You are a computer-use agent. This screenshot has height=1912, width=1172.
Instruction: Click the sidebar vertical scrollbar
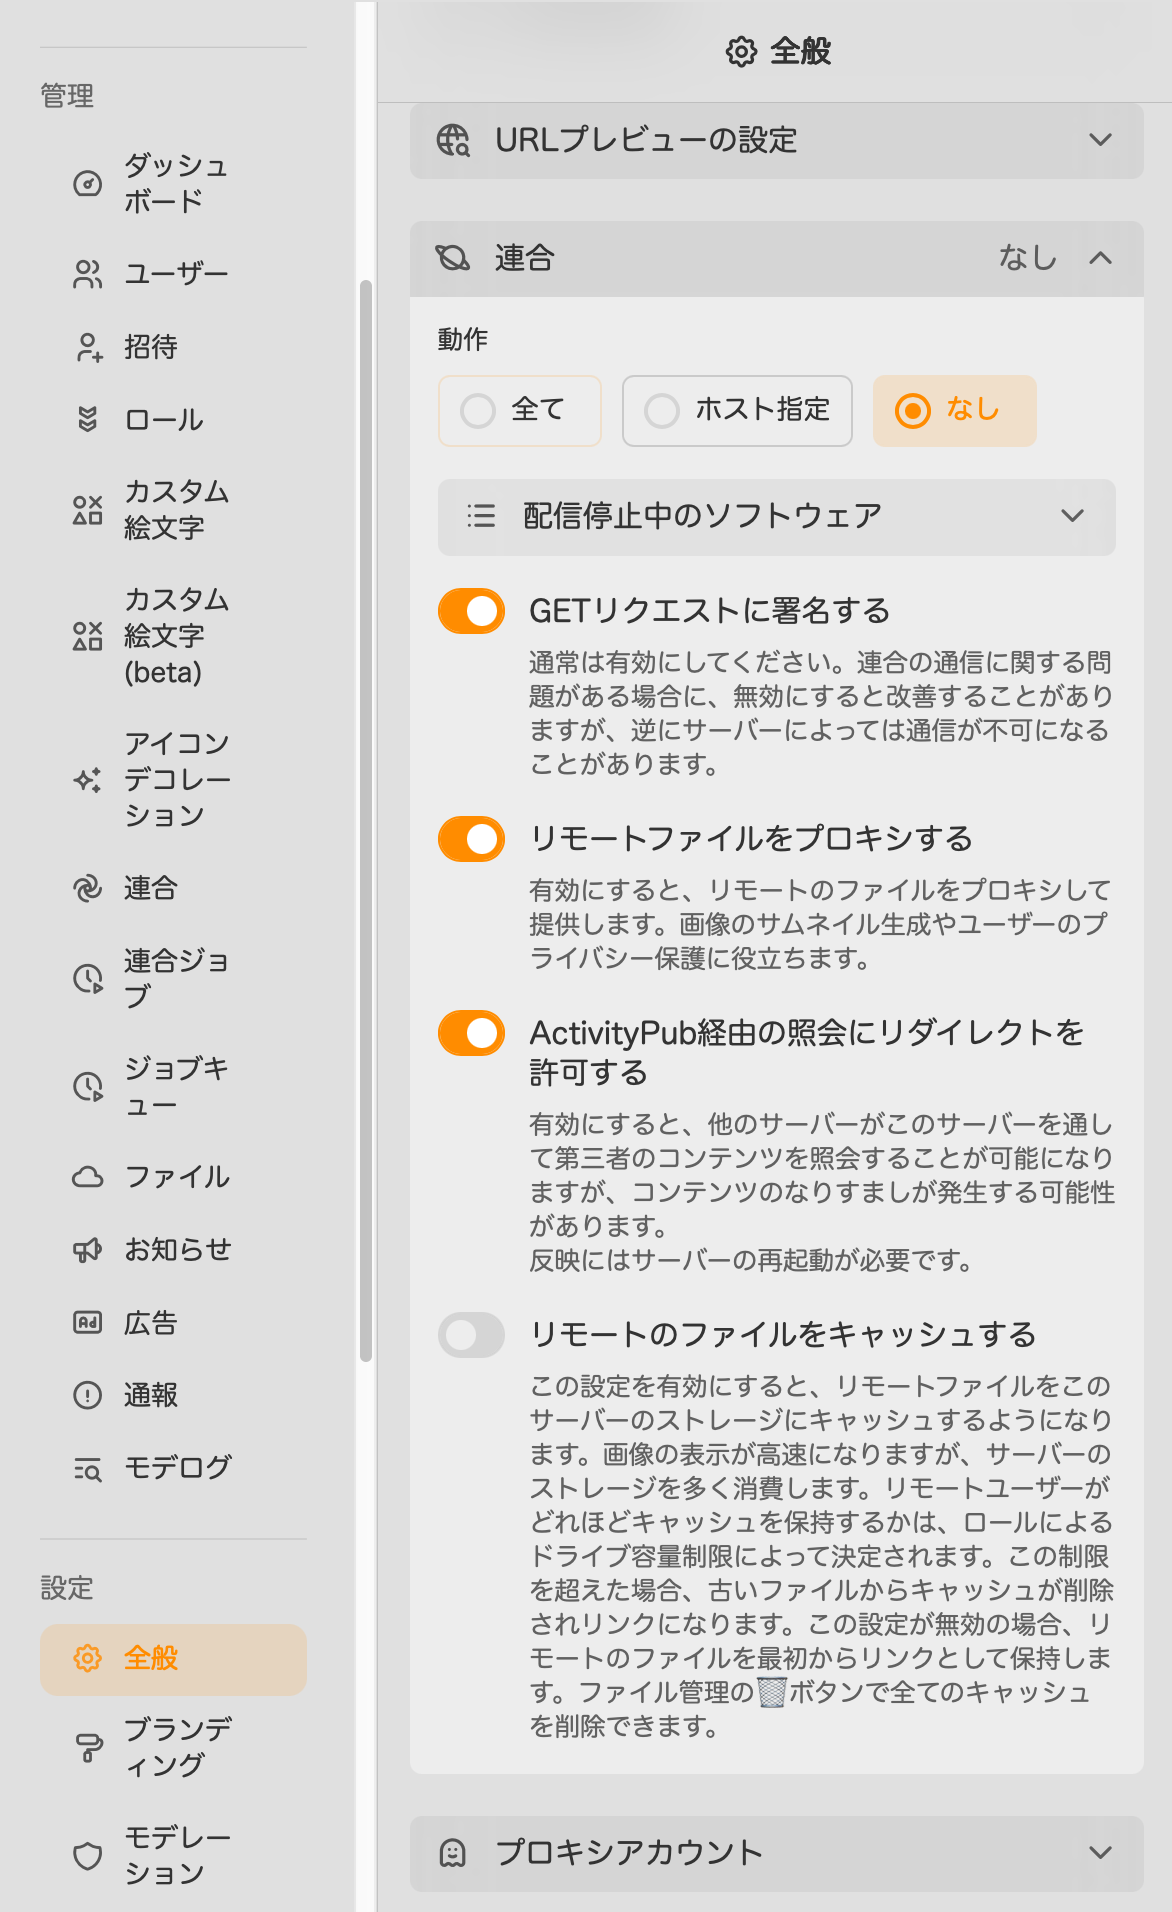(x=366, y=820)
